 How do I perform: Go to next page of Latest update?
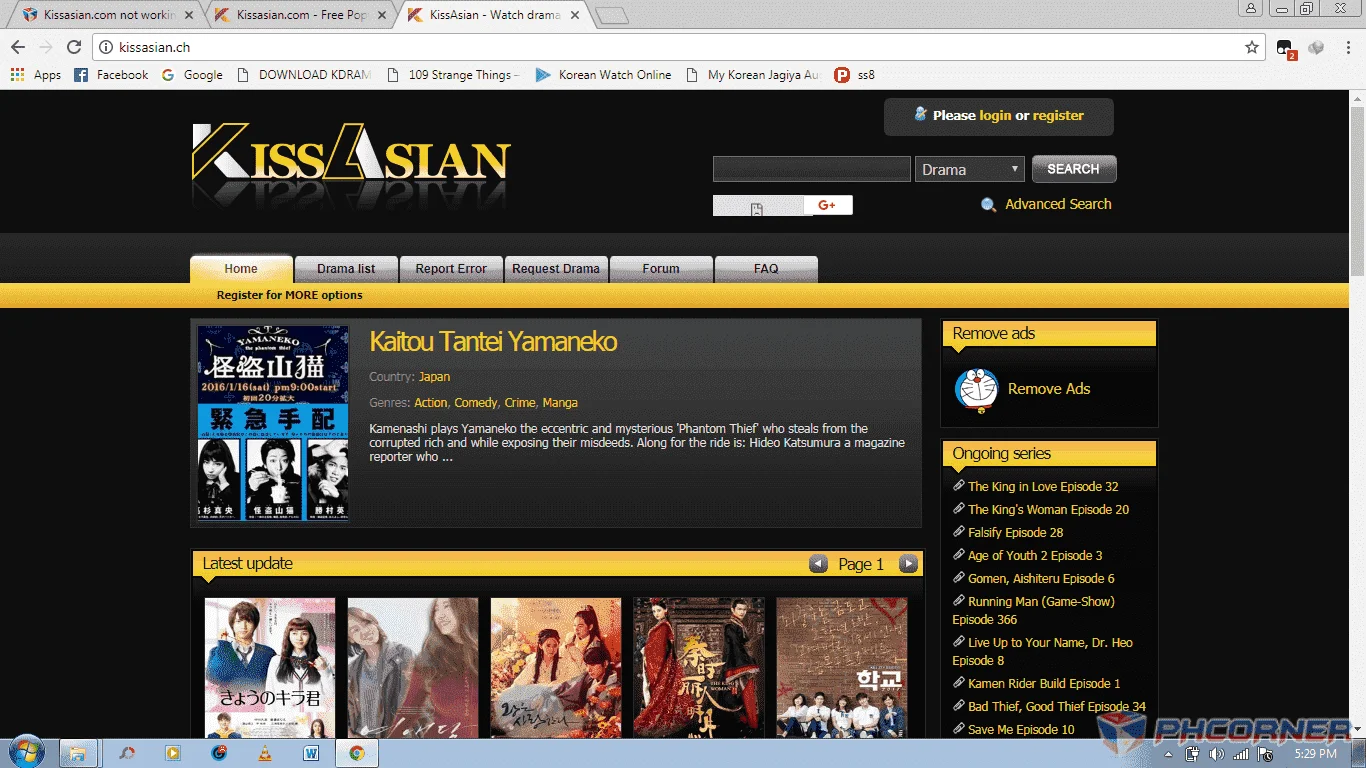point(908,564)
